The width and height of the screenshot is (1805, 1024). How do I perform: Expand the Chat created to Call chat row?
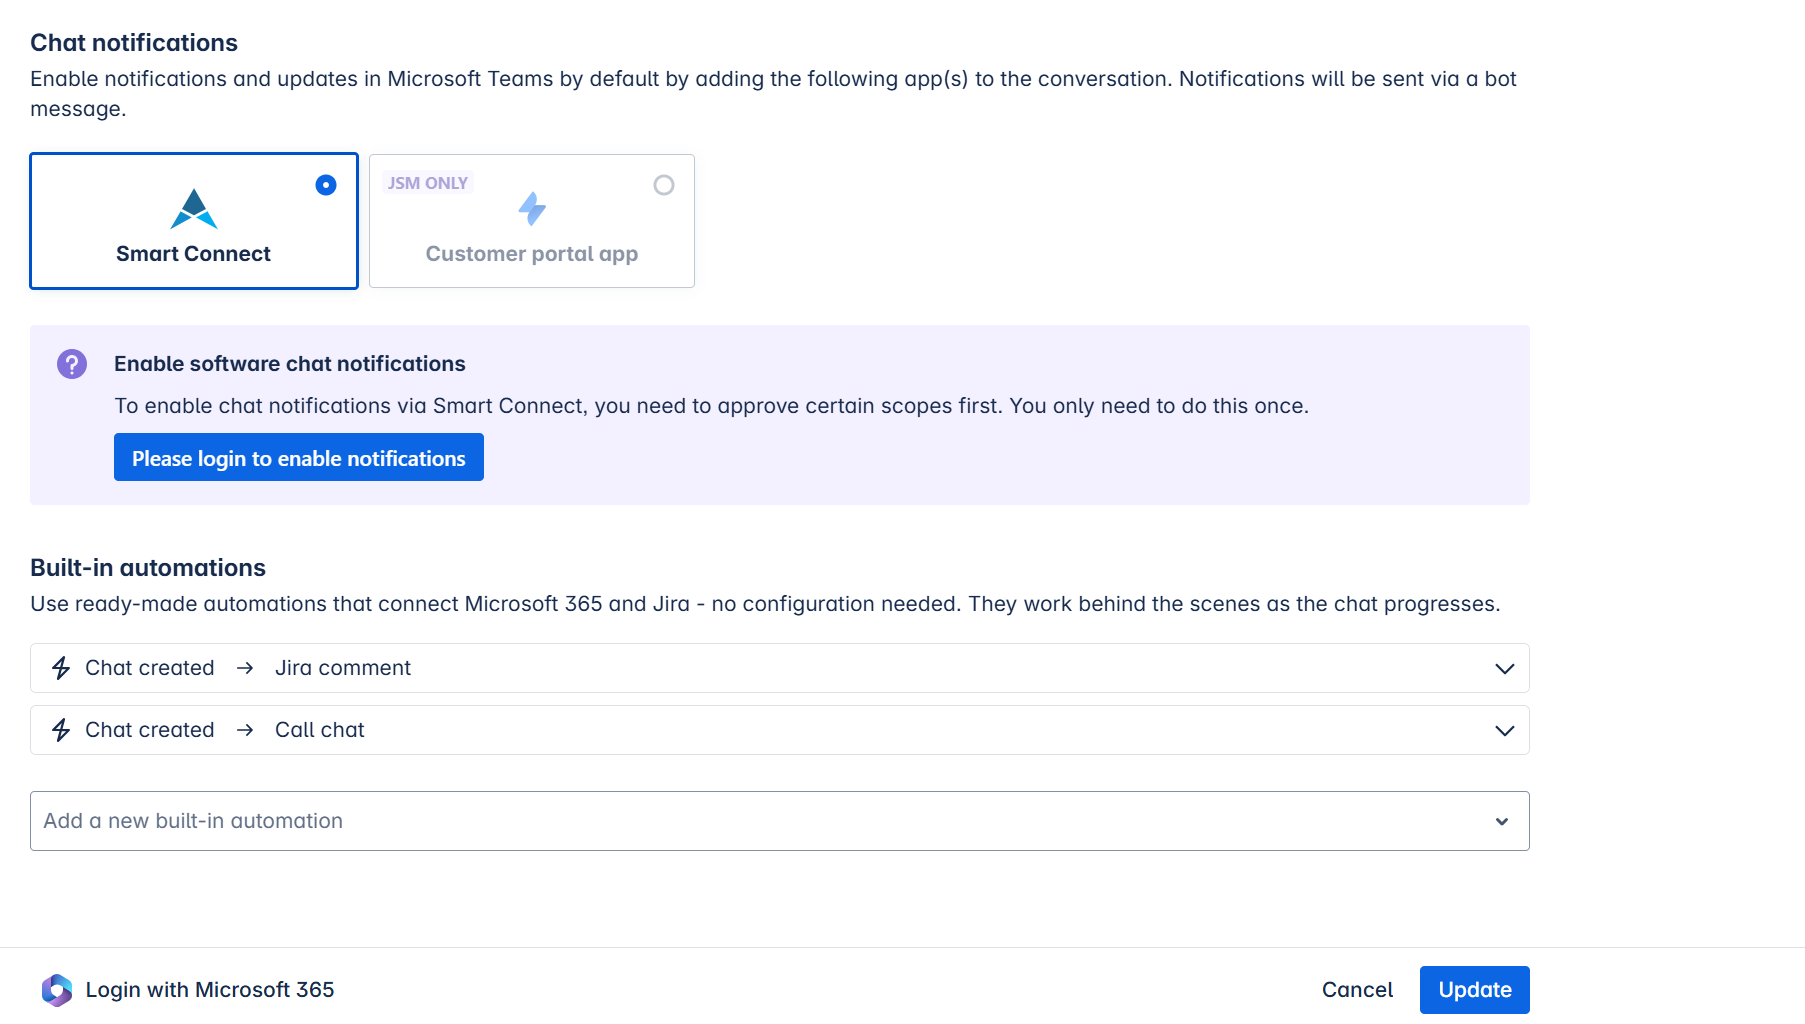click(1504, 730)
